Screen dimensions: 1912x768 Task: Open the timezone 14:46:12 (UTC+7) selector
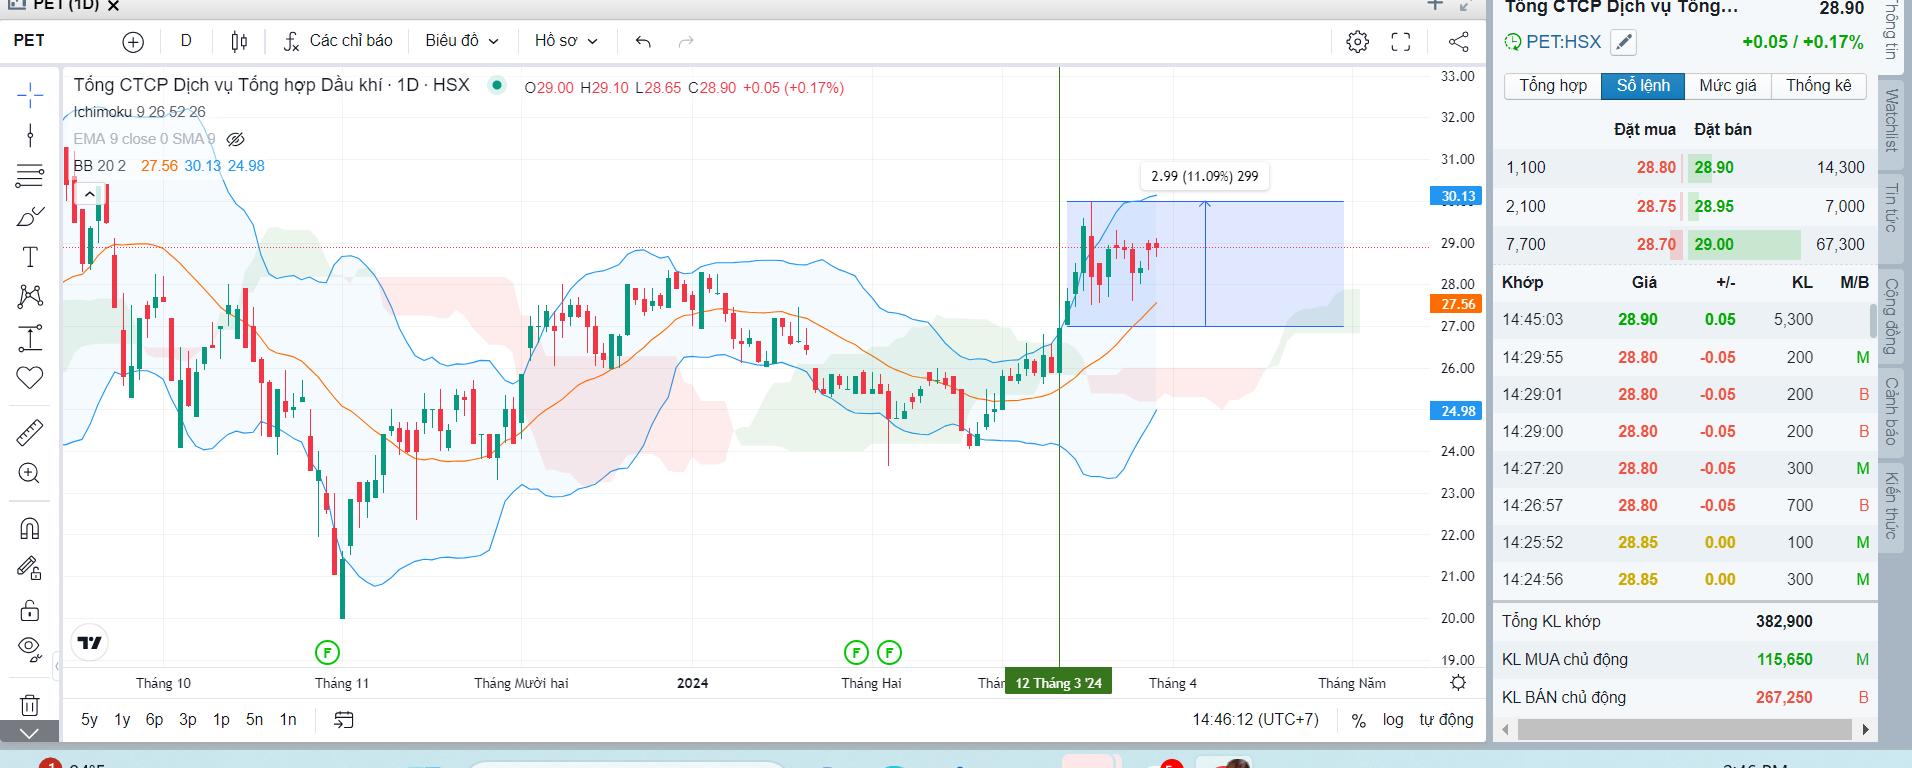coord(1255,720)
